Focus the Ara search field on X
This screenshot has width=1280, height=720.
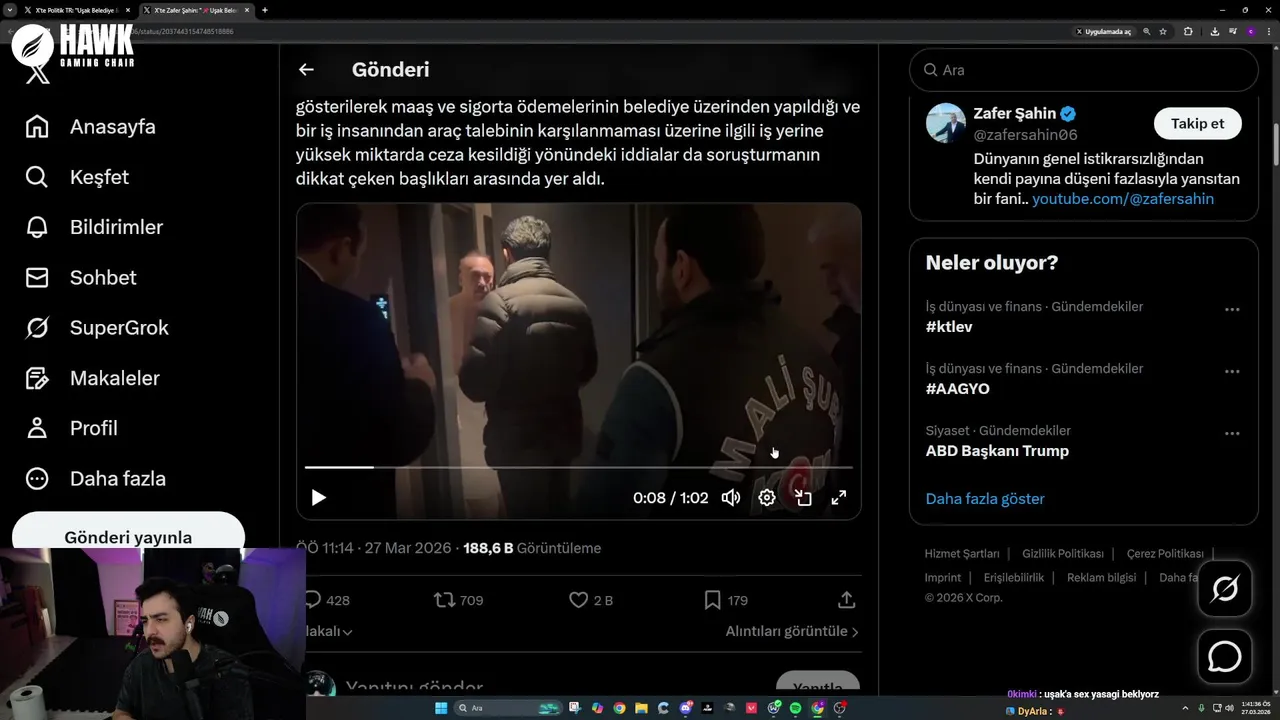tap(1083, 70)
